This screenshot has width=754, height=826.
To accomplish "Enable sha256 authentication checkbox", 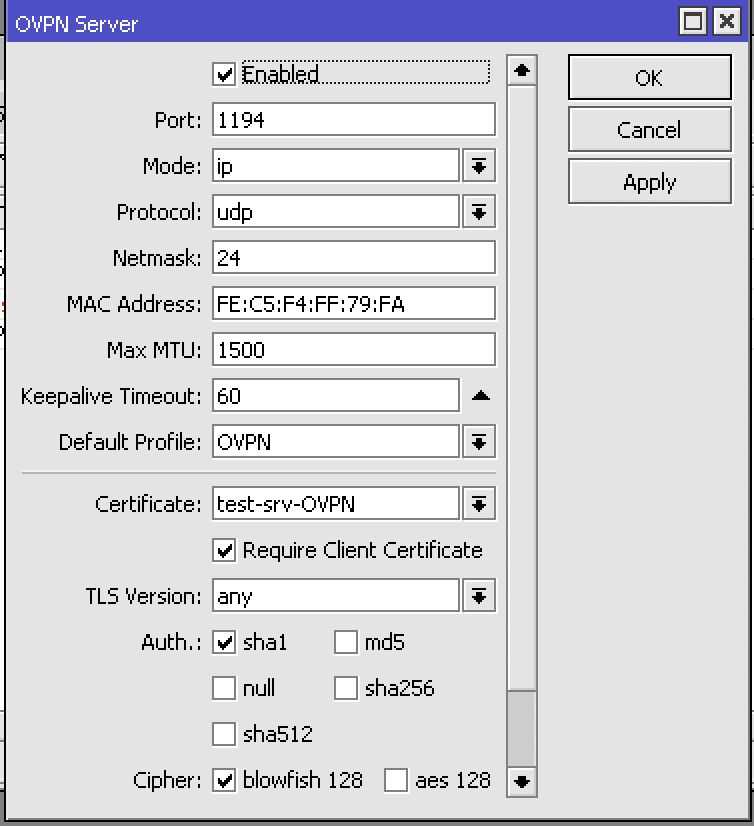I will pos(346,688).
